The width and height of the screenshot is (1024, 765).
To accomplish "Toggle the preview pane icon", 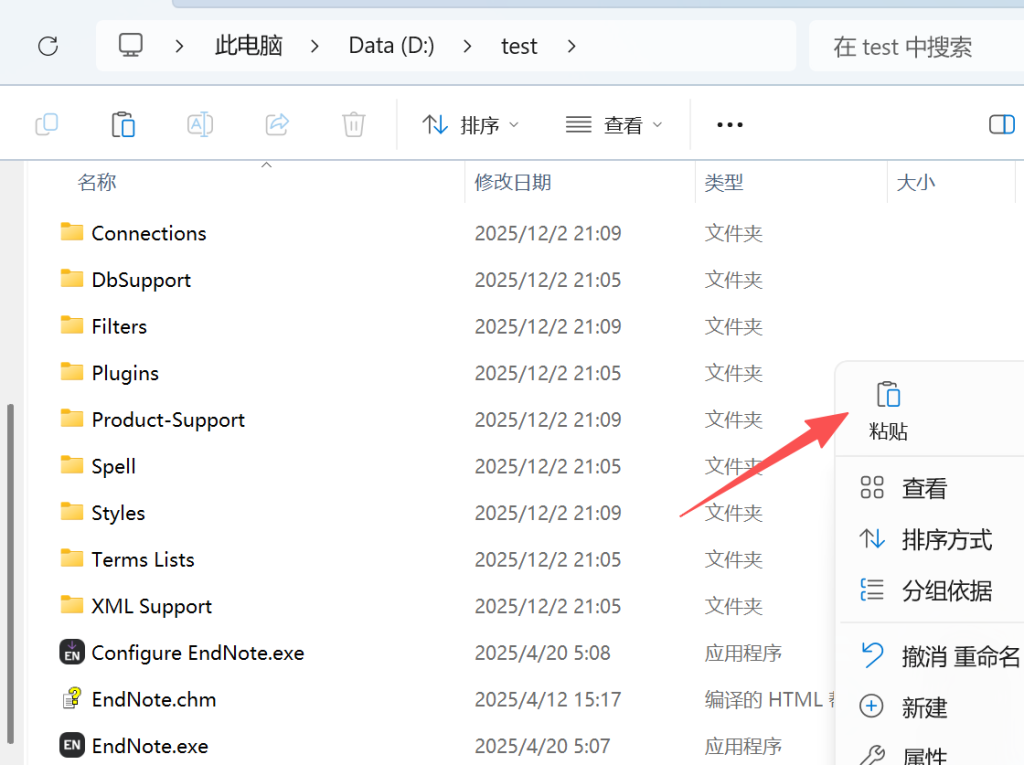I will coord(1001,125).
